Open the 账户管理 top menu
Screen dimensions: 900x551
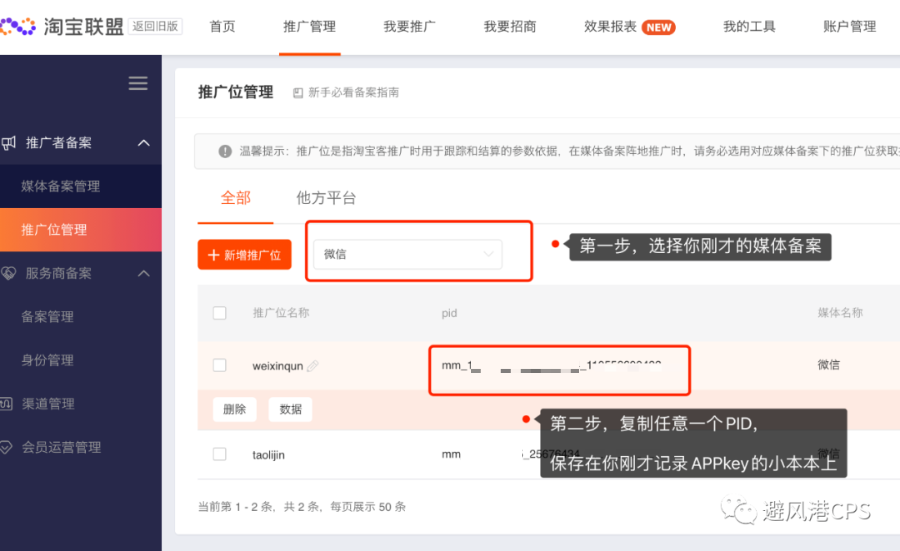click(849, 26)
